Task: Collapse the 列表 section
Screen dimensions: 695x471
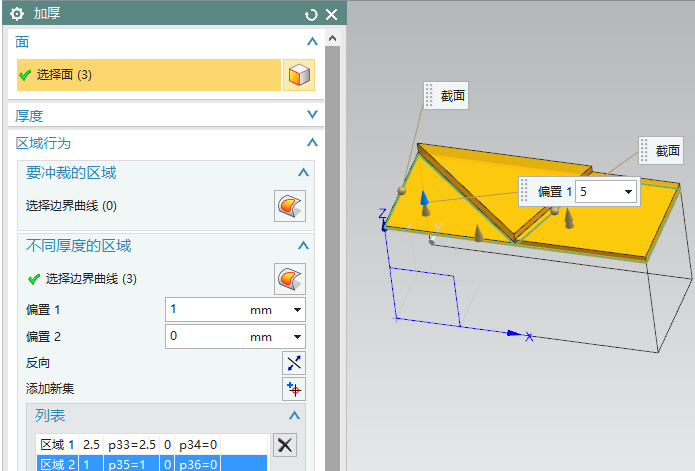Action: (x=294, y=415)
